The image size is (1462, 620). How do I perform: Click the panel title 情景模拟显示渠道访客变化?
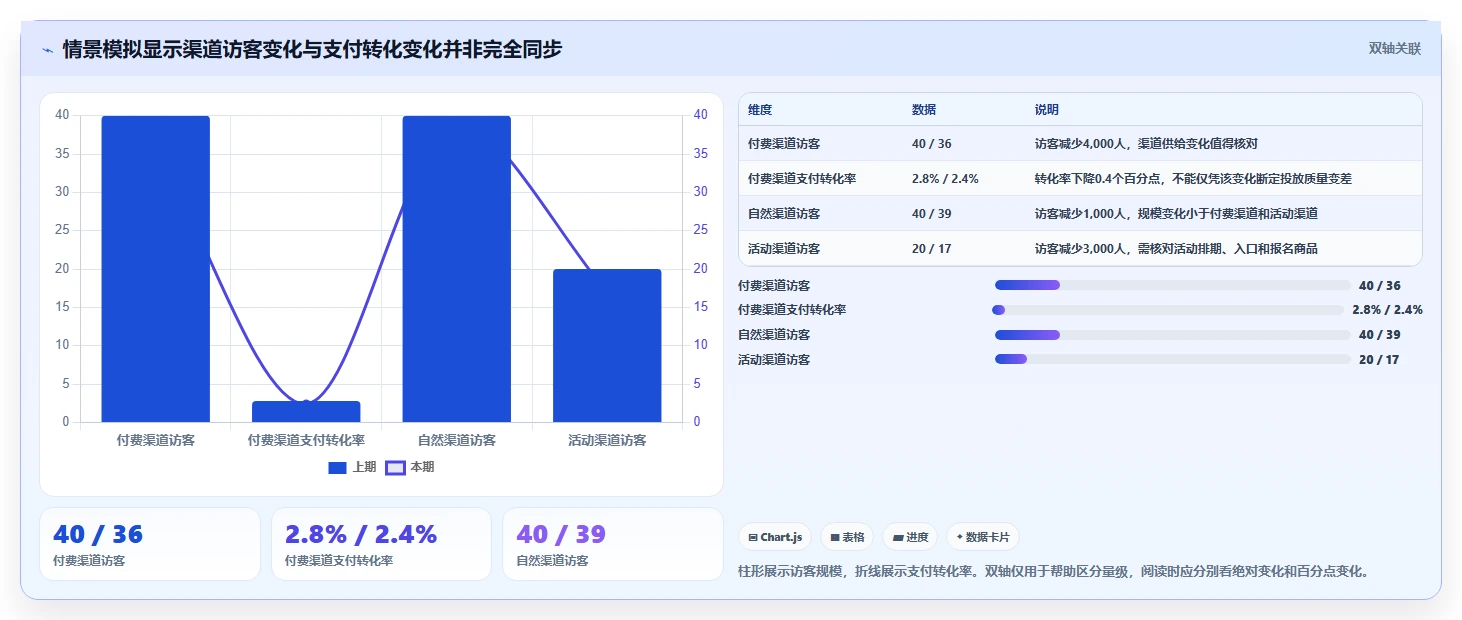[312, 49]
